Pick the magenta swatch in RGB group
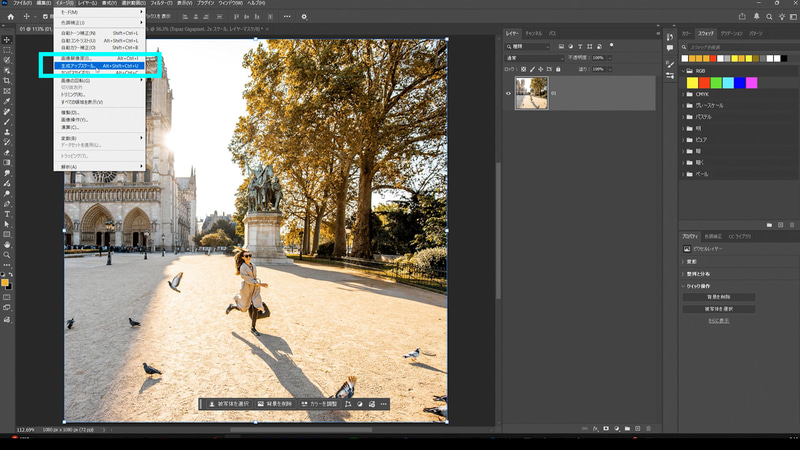 [x=752, y=83]
